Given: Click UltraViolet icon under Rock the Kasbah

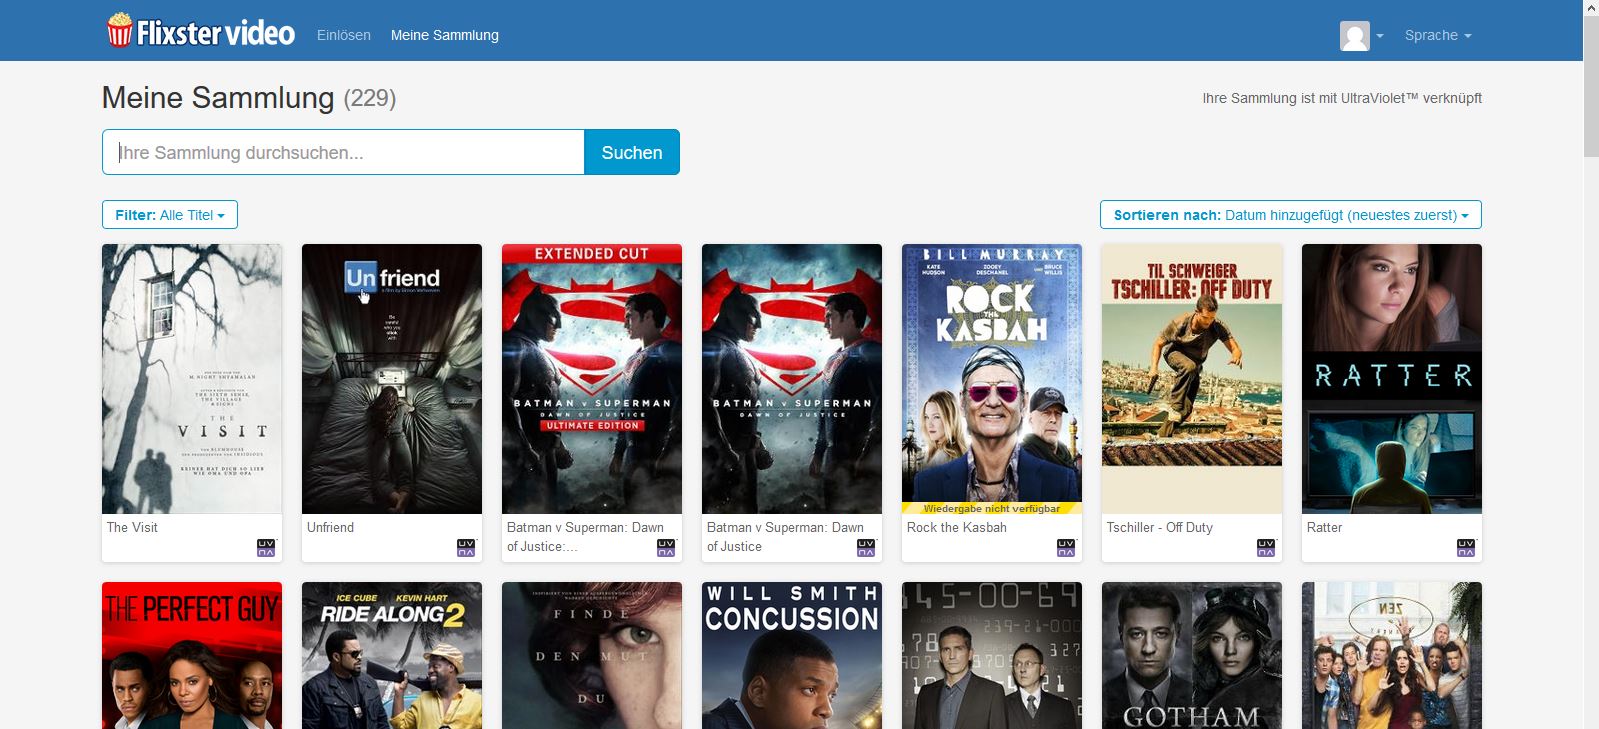Looking at the screenshot, I should coord(1066,547).
